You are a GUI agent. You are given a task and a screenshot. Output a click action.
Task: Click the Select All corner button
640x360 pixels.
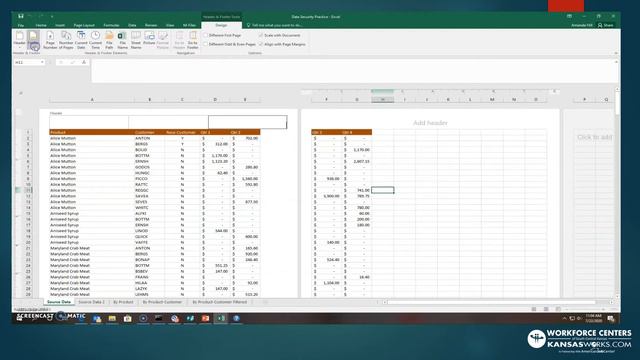[21, 93]
